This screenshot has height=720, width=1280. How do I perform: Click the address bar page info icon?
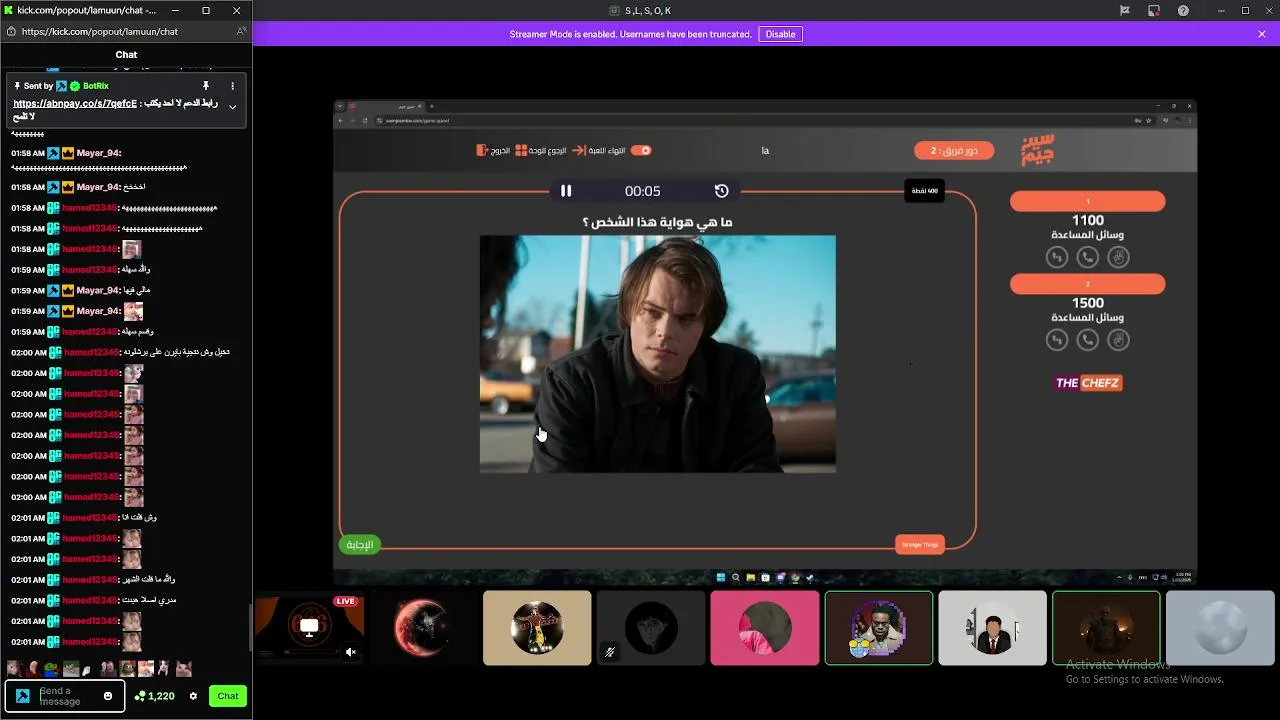tap(11, 32)
